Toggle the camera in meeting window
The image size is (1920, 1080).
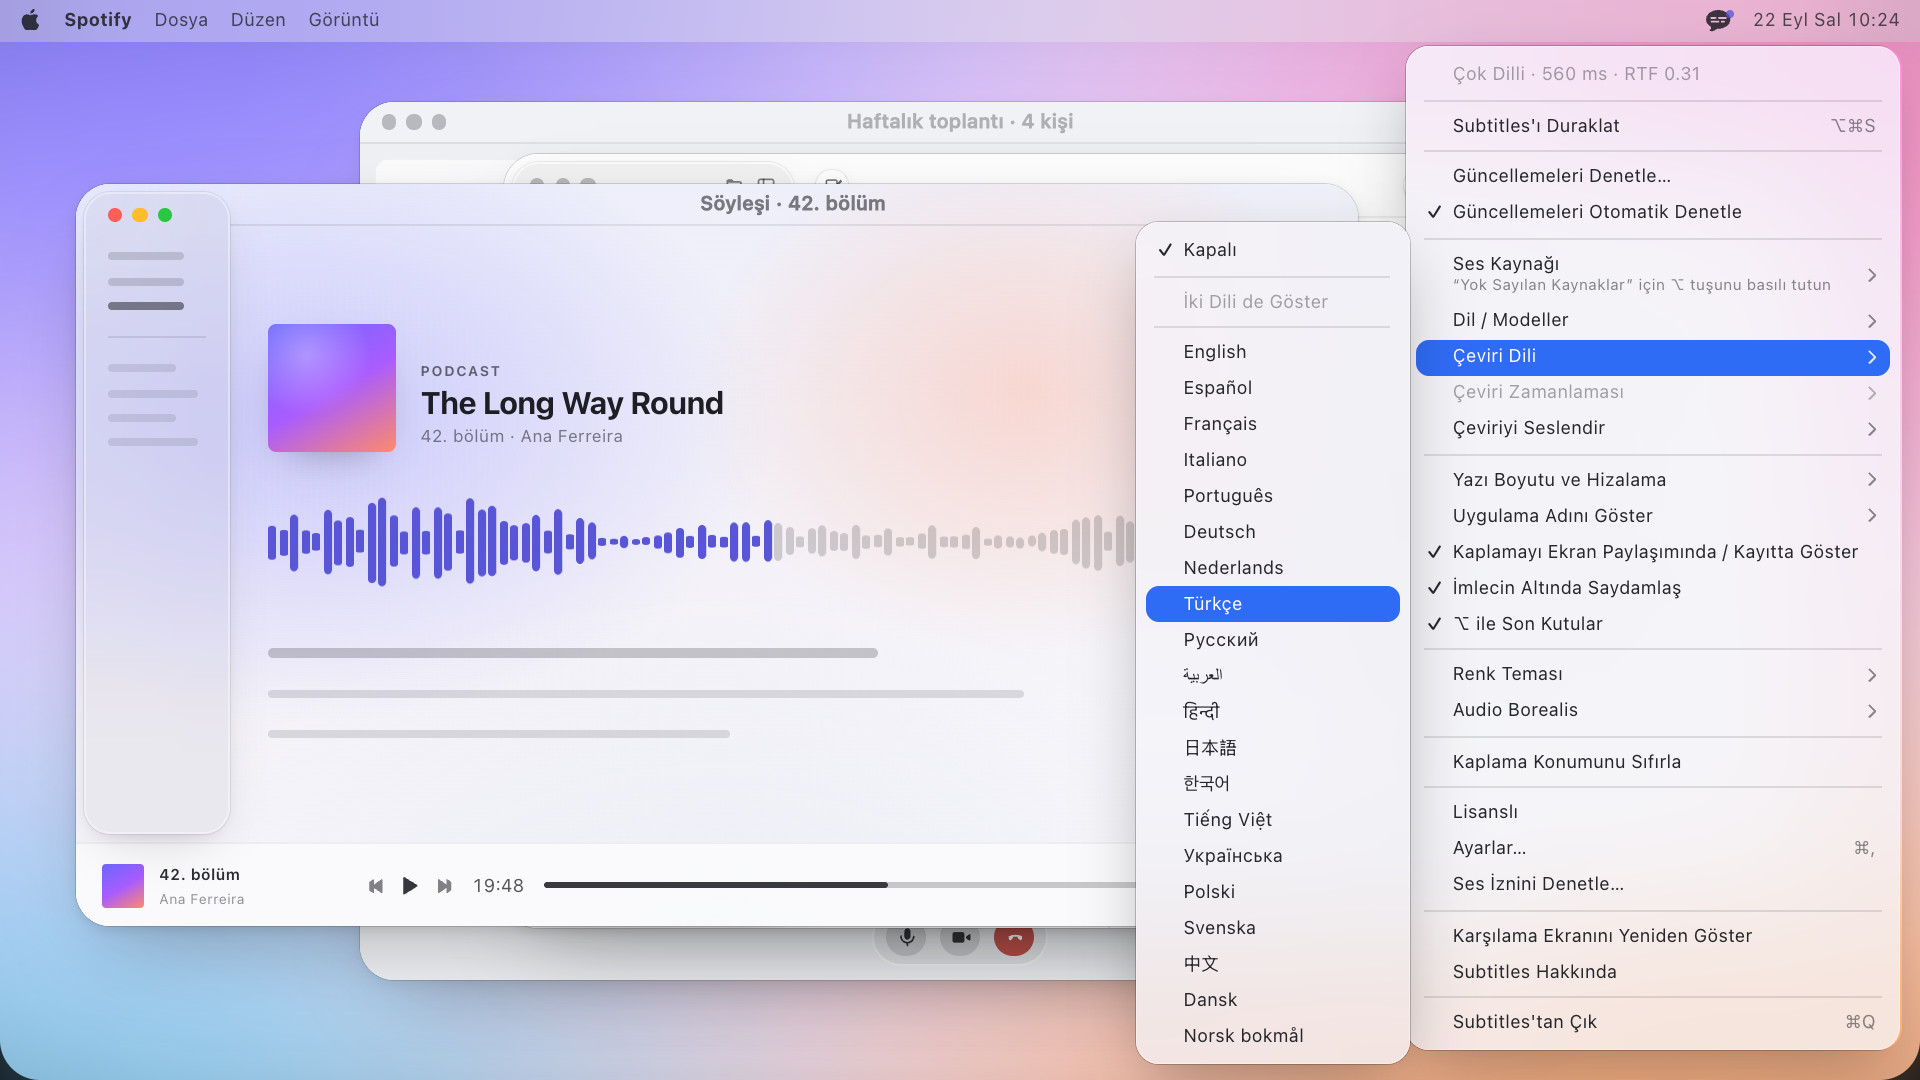coord(960,938)
